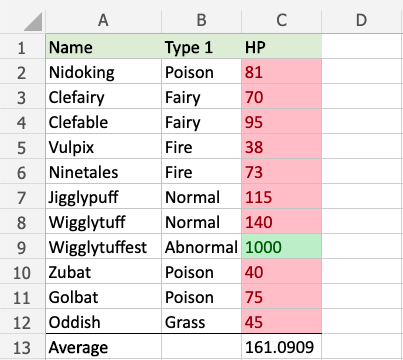Select column C header
Viewport: 403px width, 360px height.
(281, 20)
